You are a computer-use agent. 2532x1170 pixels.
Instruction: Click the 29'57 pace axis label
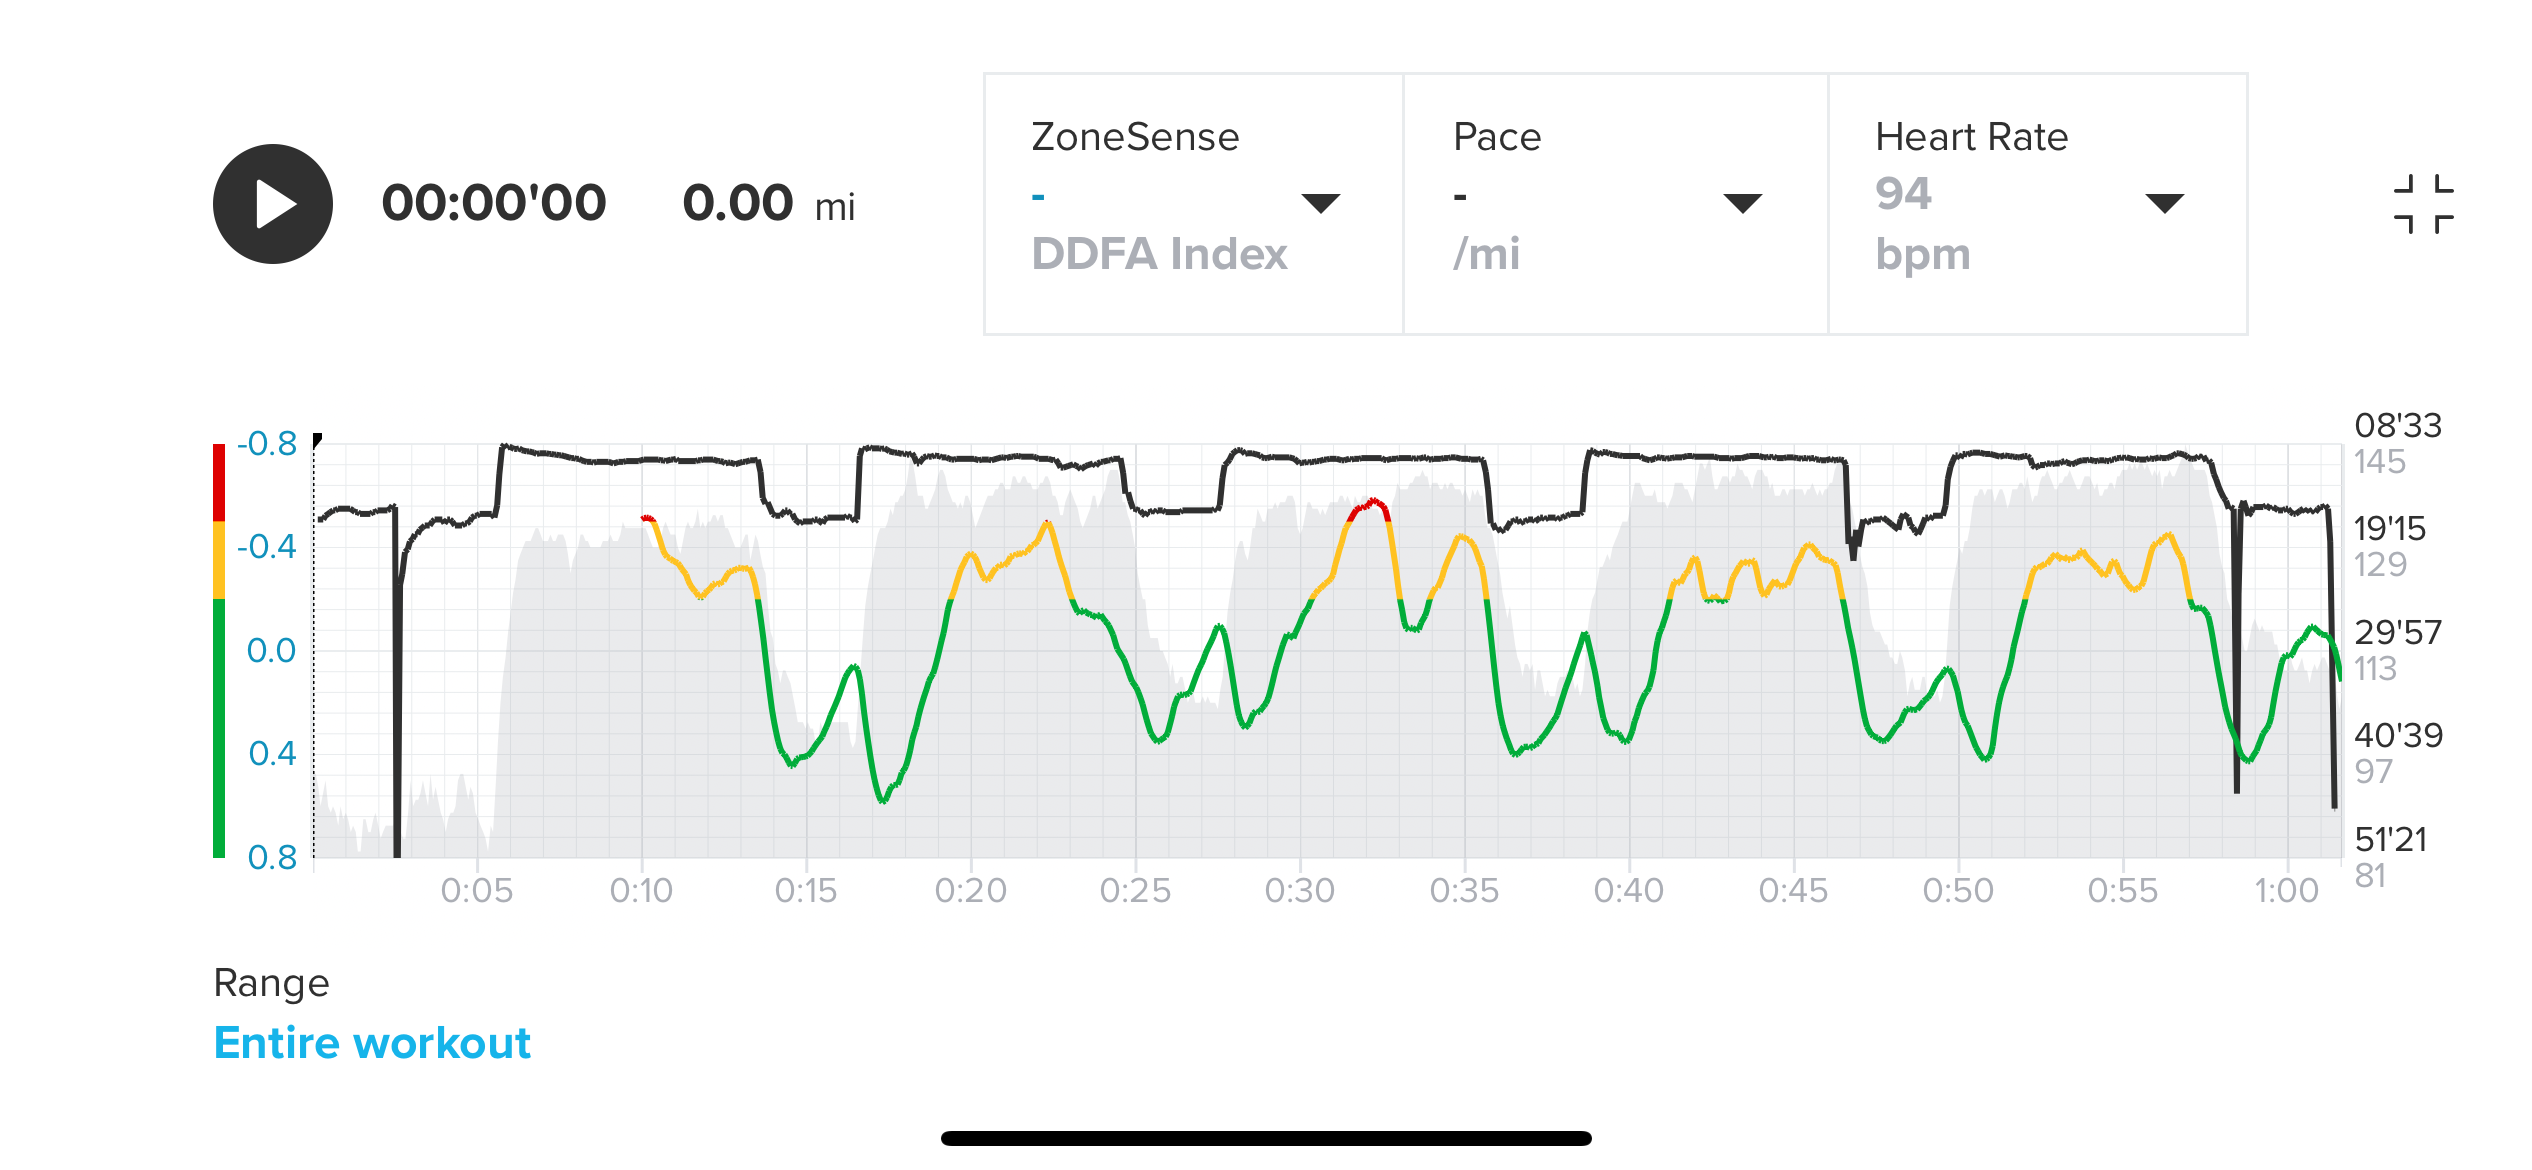[2398, 633]
